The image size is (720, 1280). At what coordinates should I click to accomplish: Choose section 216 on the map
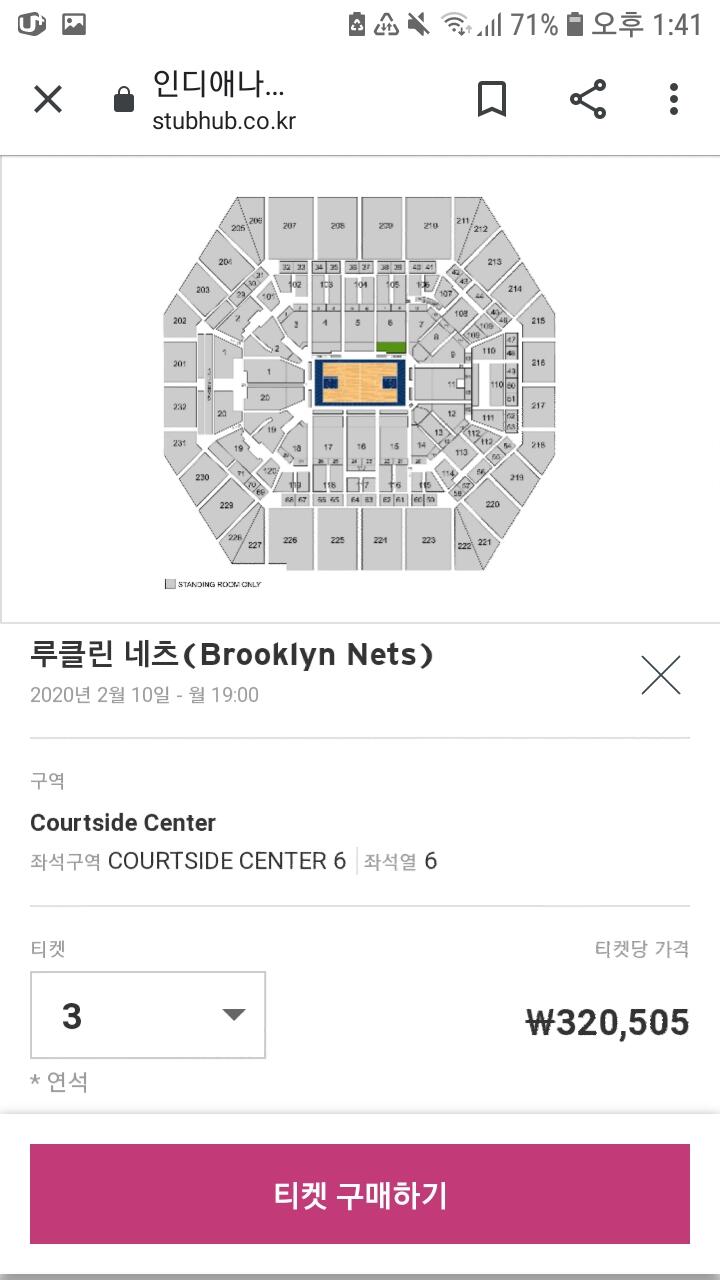[538, 364]
